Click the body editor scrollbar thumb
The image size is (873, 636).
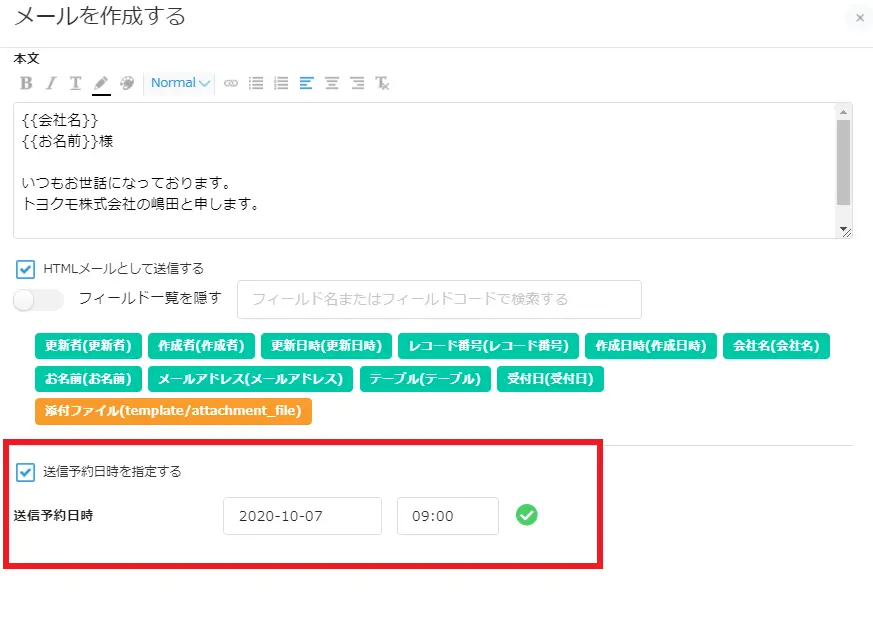click(x=843, y=163)
